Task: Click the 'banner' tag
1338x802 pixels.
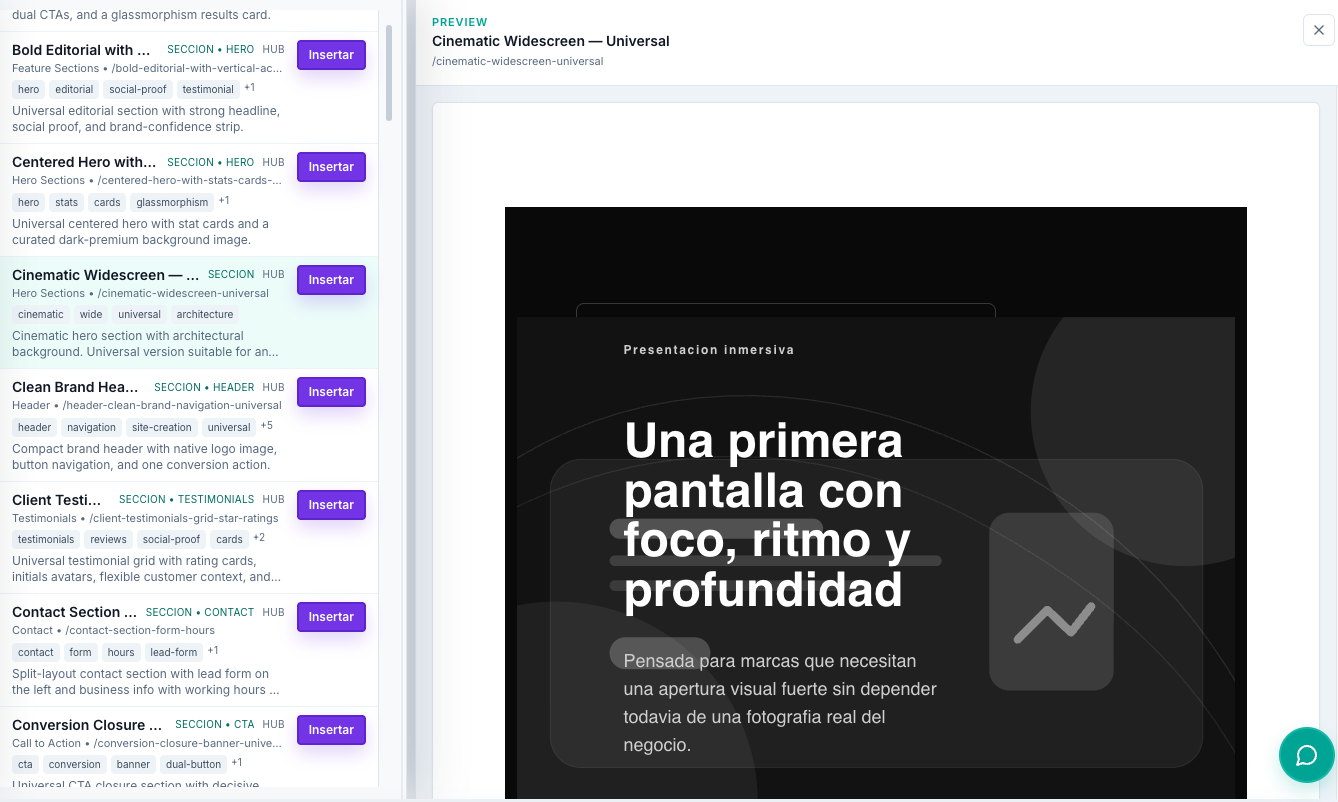Action: point(133,764)
